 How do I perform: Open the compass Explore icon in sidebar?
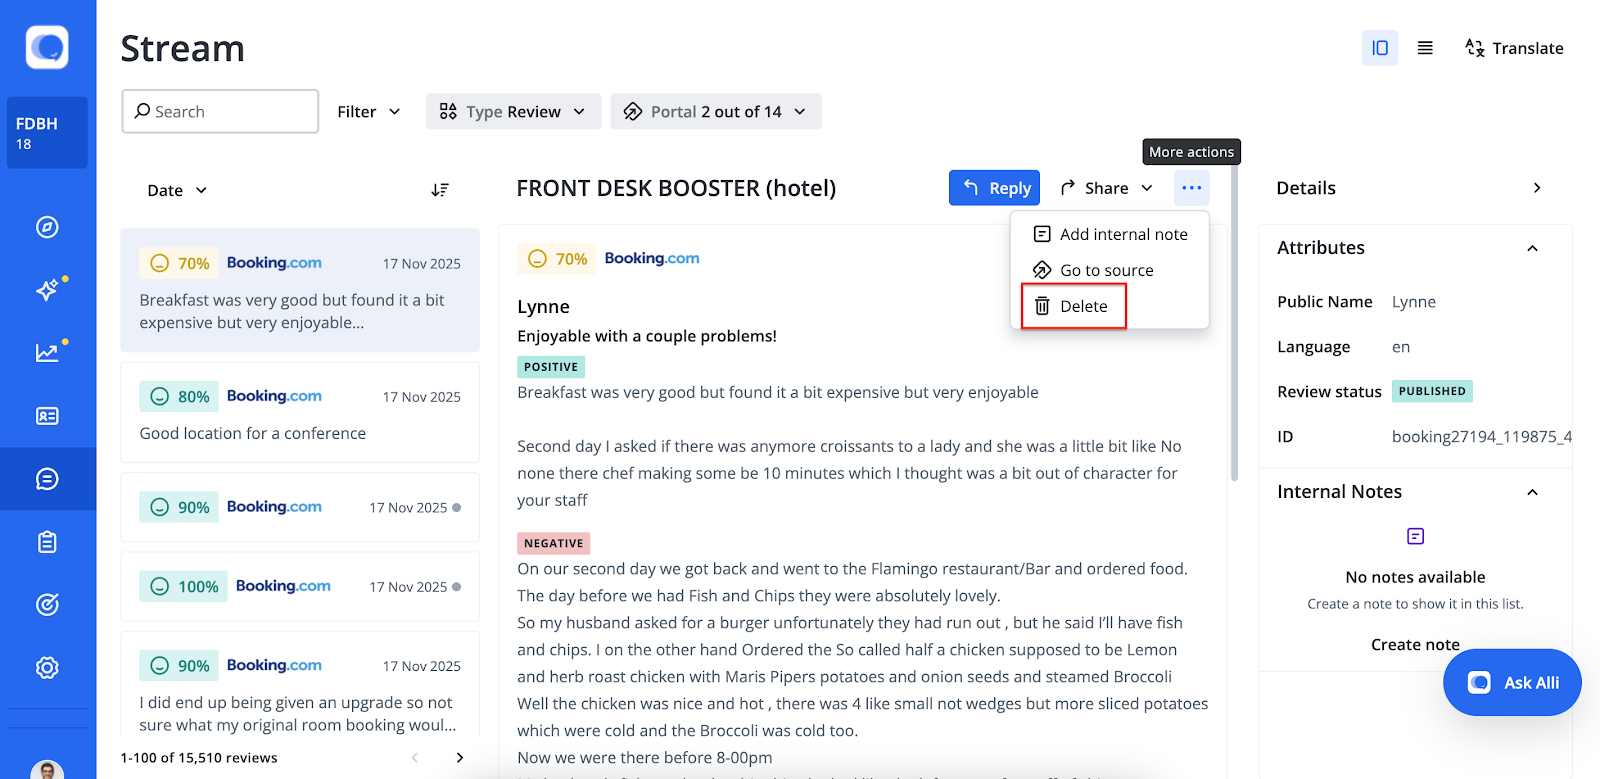[47, 227]
